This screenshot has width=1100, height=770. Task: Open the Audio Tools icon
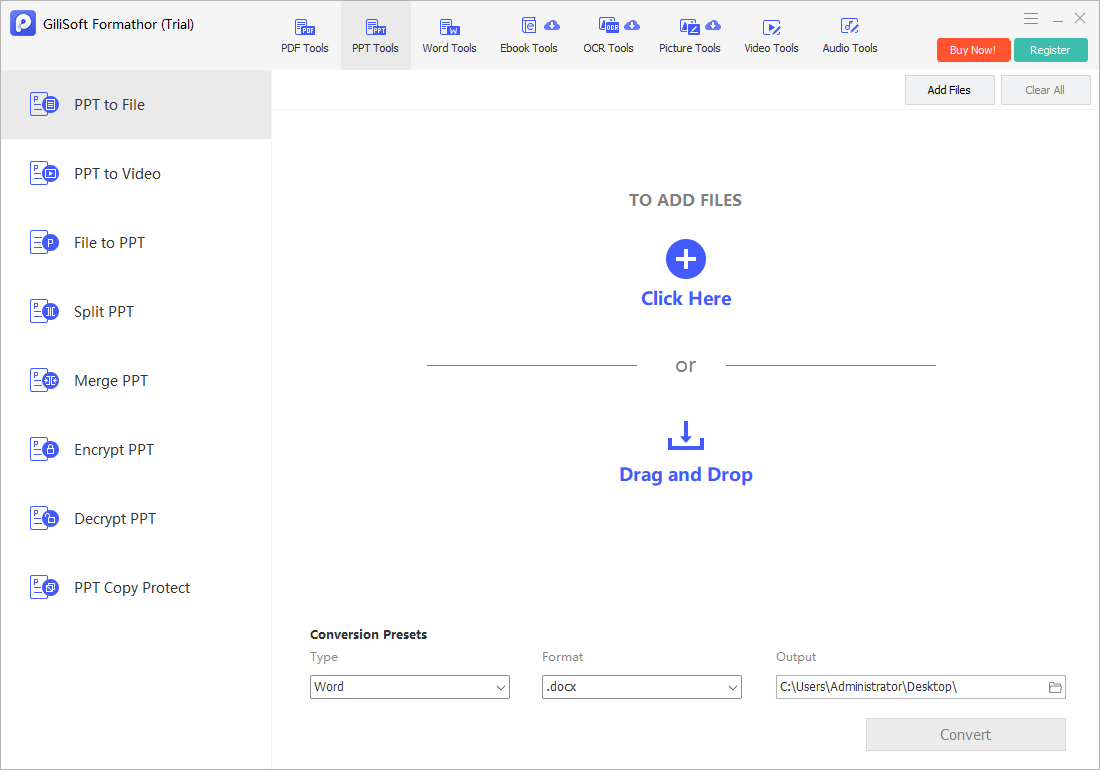[850, 27]
